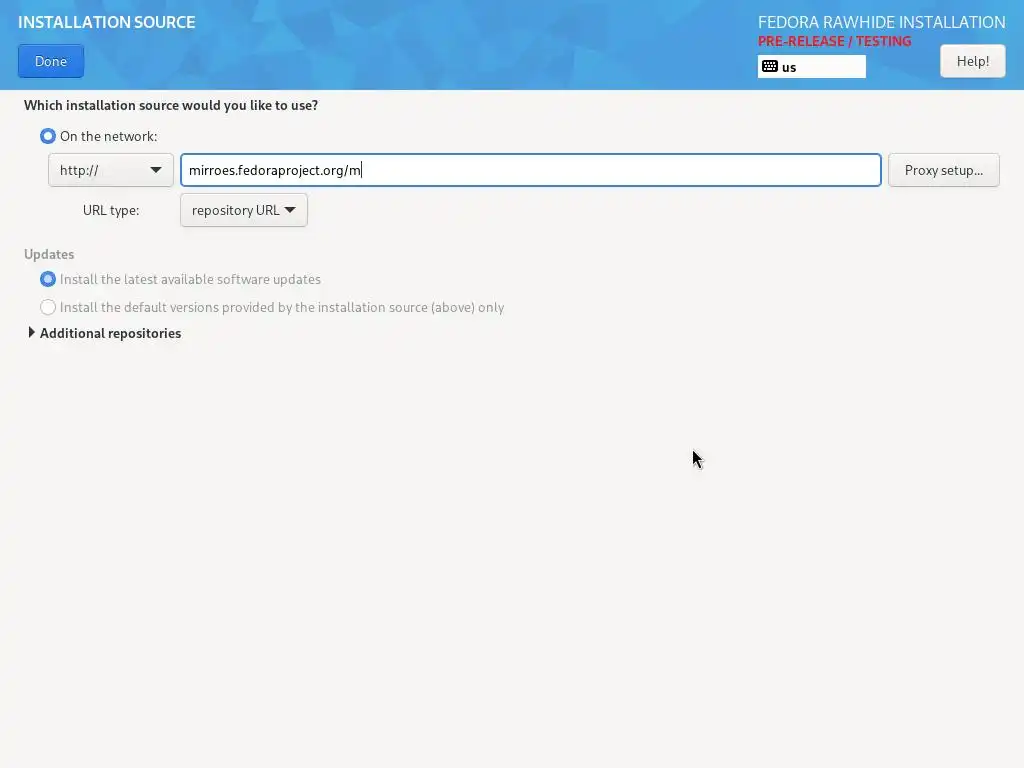The width and height of the screenshot is (1024, 768).
Task: Focus the repository URL text field
Action: tap(530, 170)
